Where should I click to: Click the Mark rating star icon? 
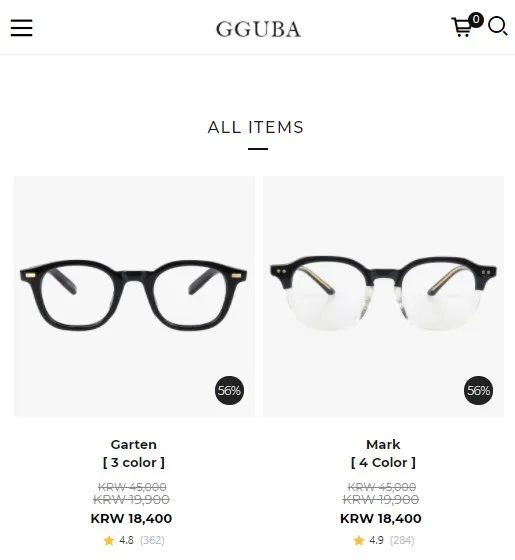(359, 540)
